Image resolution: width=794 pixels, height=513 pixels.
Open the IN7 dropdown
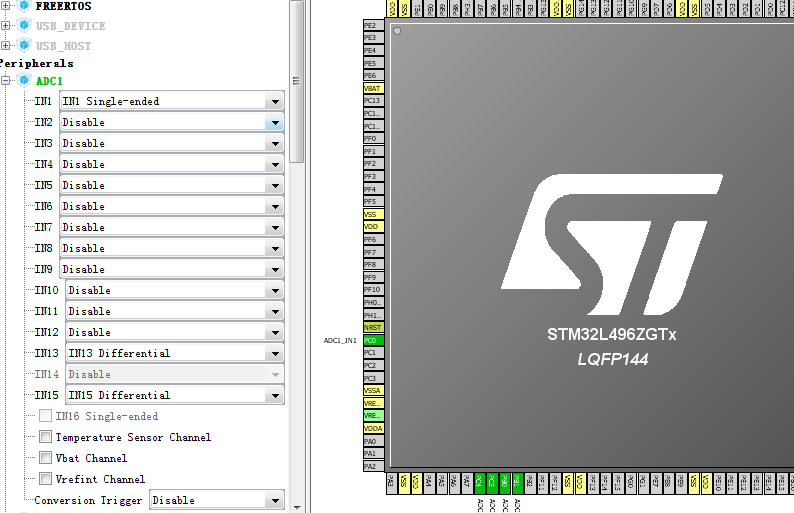[x=172, y=227]
